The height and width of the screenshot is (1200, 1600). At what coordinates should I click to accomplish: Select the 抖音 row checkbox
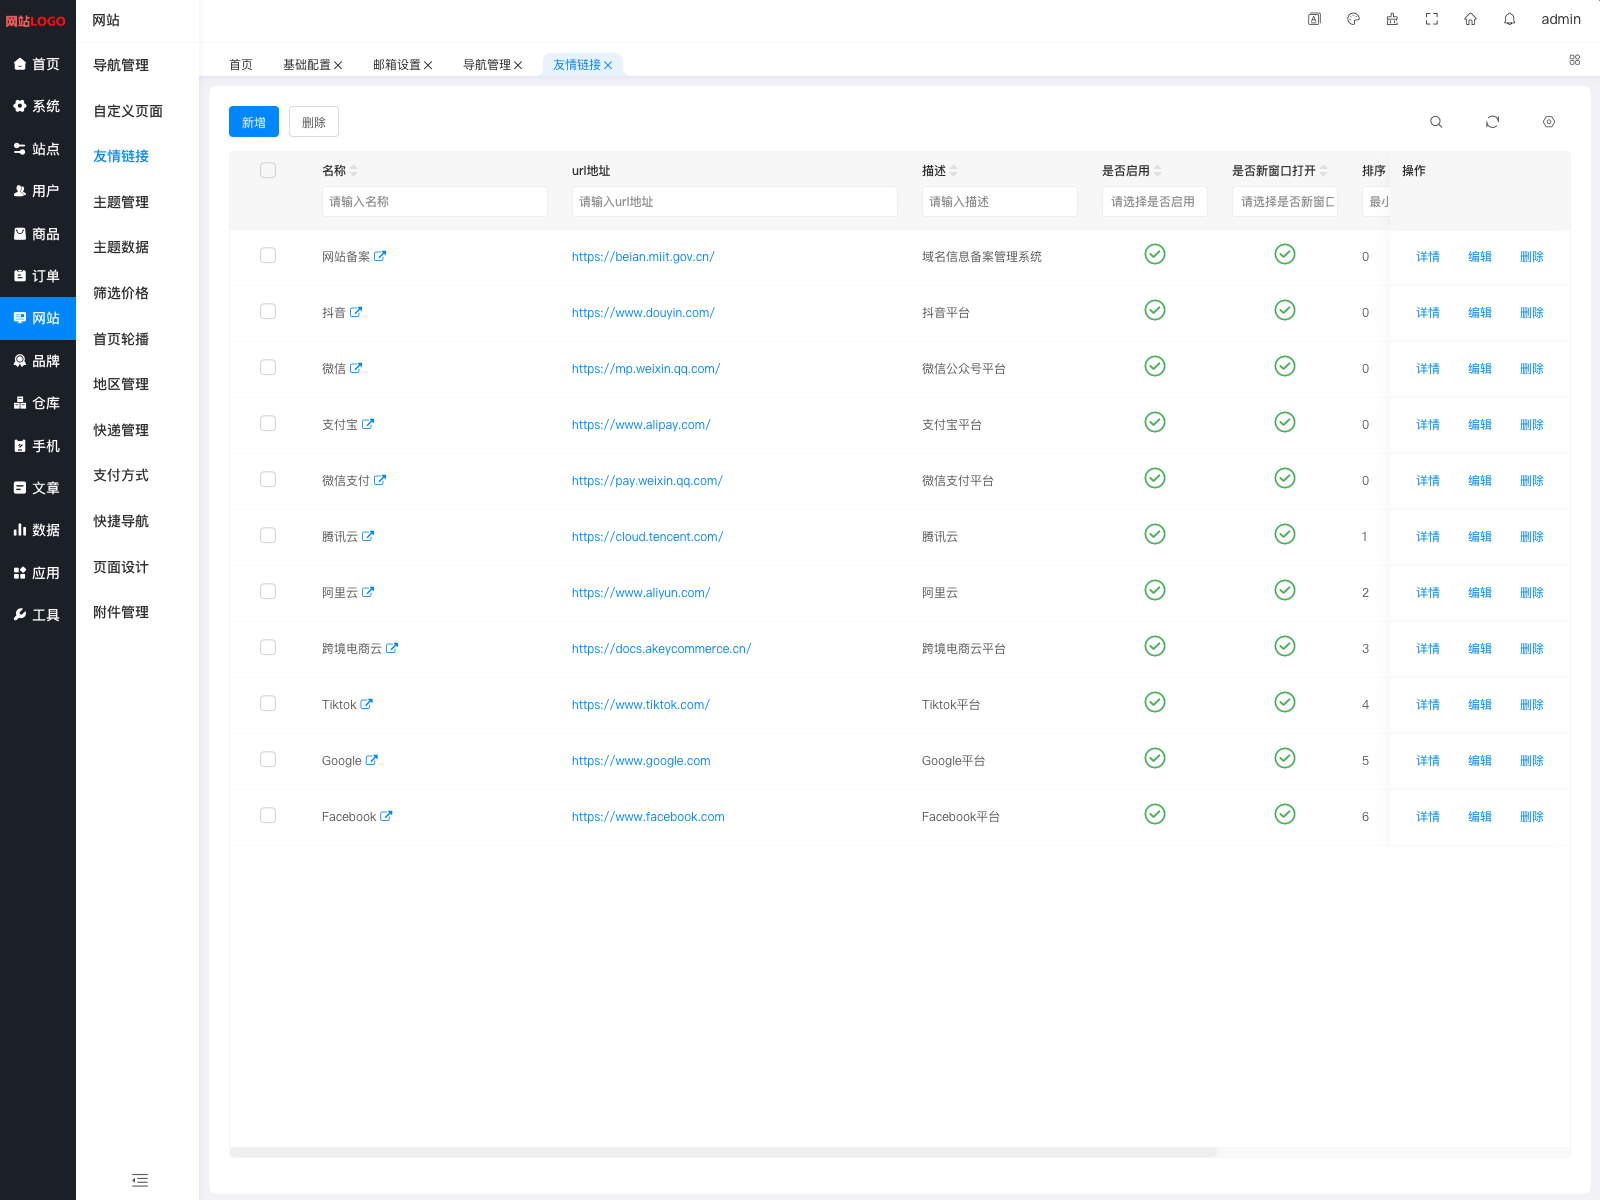click(x=268, y=312)
